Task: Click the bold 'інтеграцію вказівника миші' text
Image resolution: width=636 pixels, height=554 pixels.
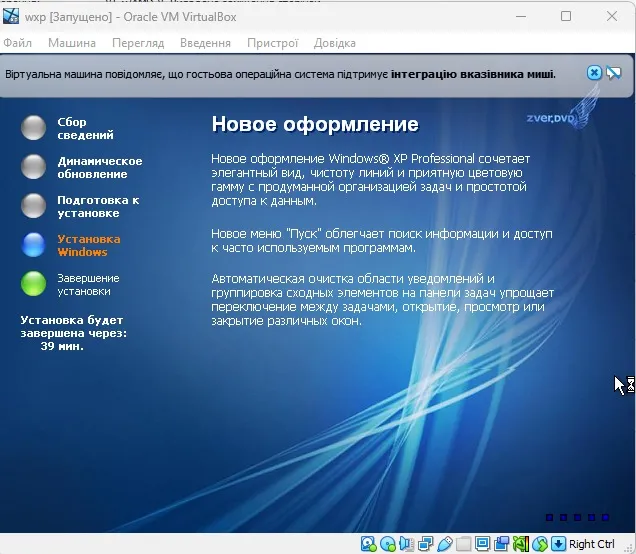Action: [473, 74]
